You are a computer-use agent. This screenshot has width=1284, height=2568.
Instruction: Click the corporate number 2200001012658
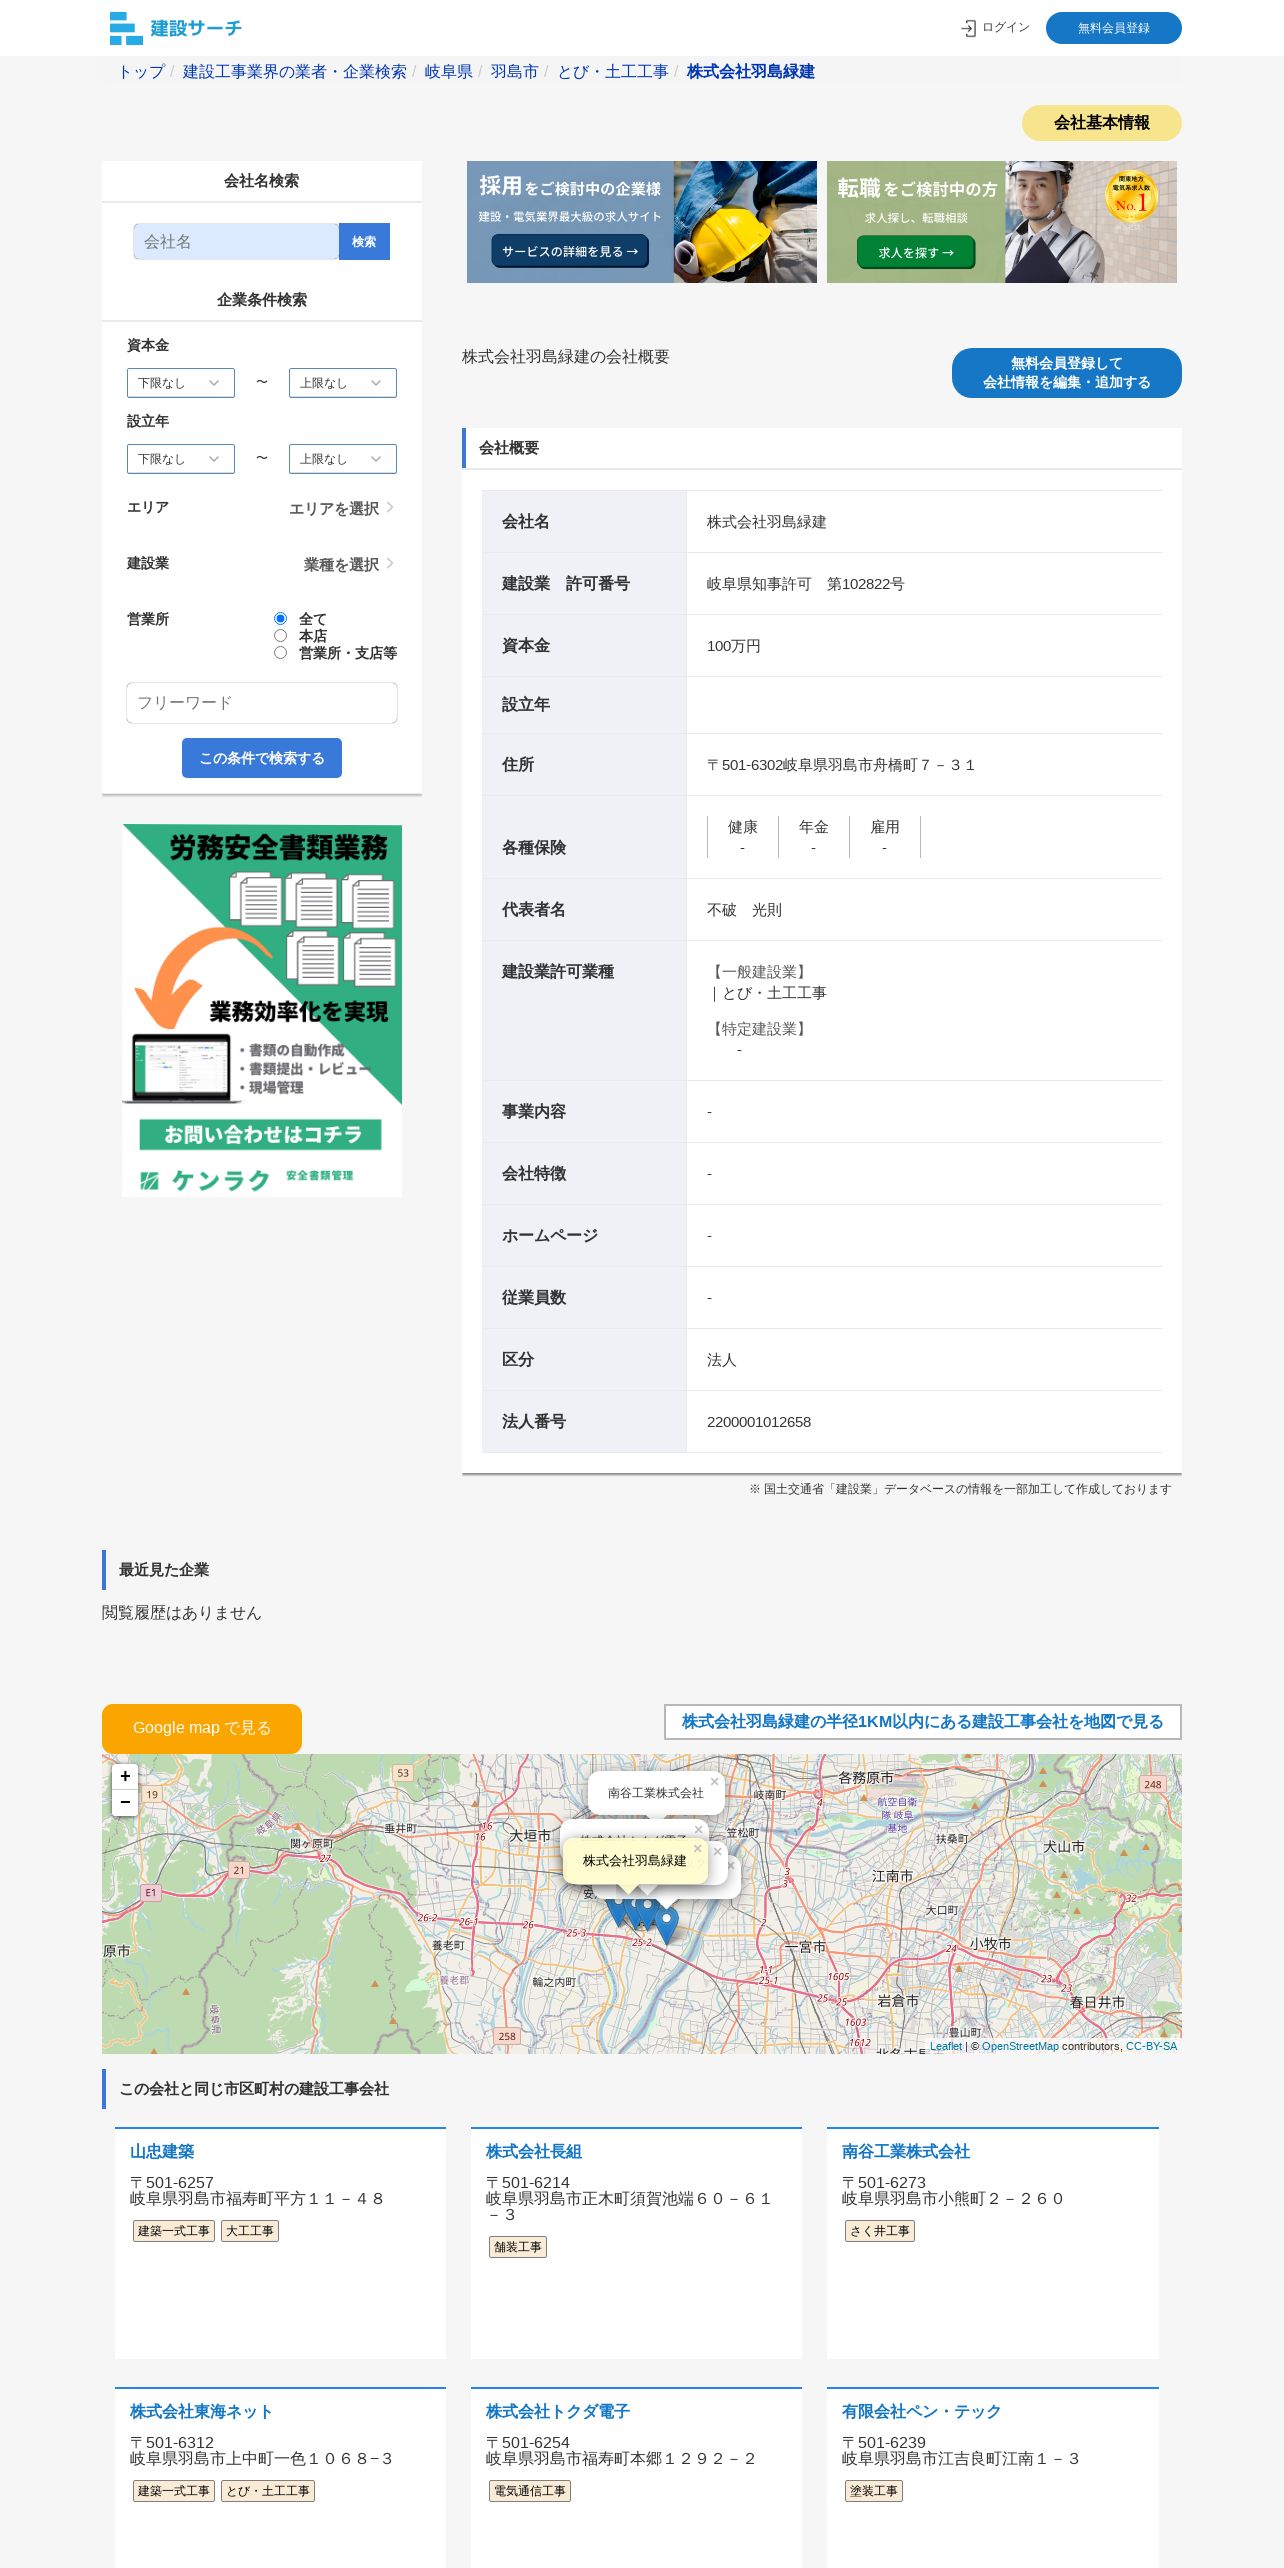759,1422
